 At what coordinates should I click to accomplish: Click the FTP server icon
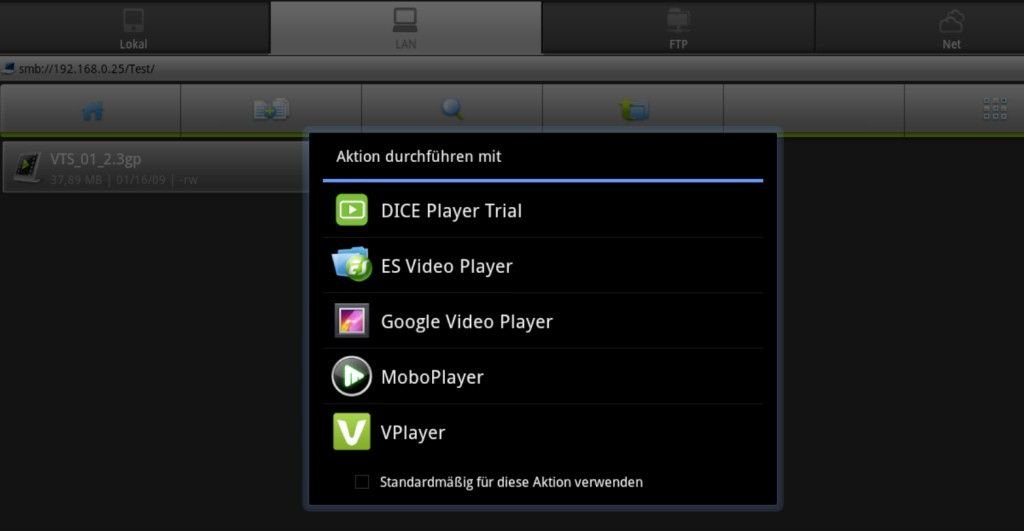[x=678, y=20]
